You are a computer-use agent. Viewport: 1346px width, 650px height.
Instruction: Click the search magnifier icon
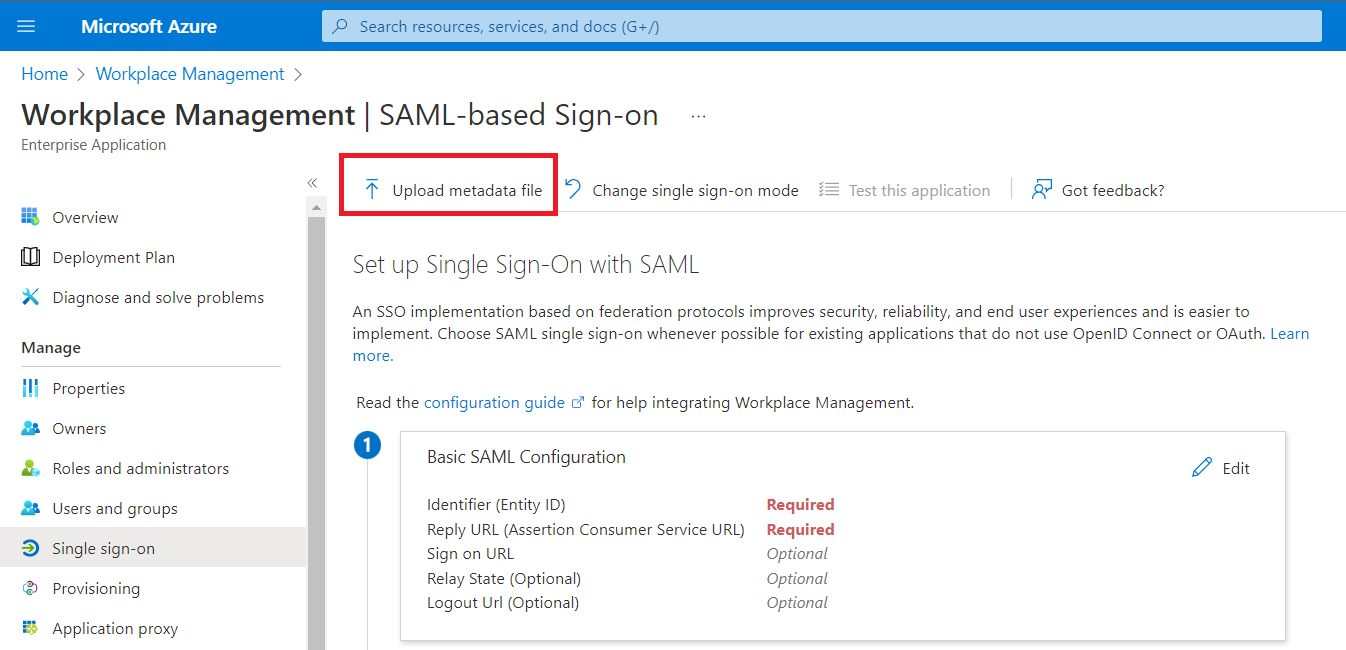pyautogui.click(x=340, y=26)
